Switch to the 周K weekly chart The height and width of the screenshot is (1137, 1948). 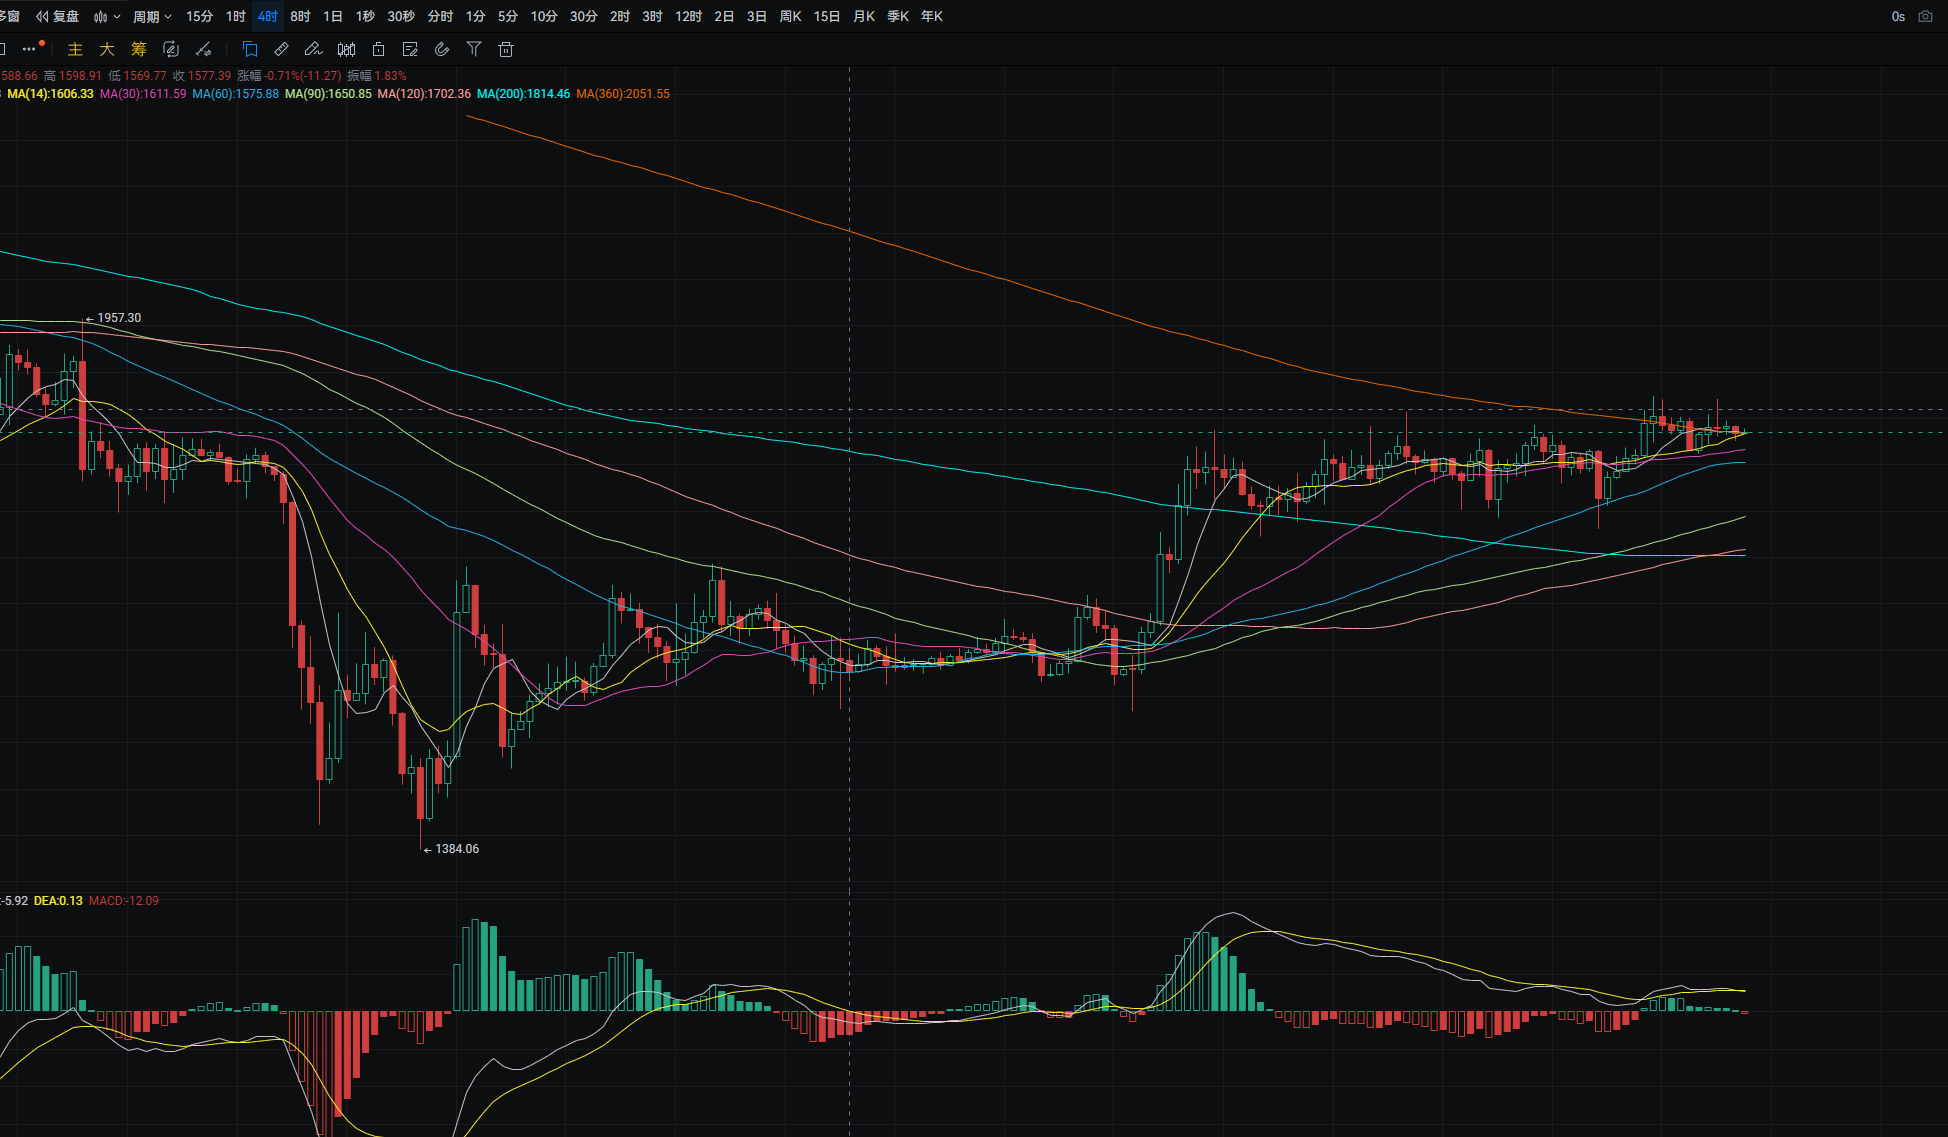click(790, 16)
